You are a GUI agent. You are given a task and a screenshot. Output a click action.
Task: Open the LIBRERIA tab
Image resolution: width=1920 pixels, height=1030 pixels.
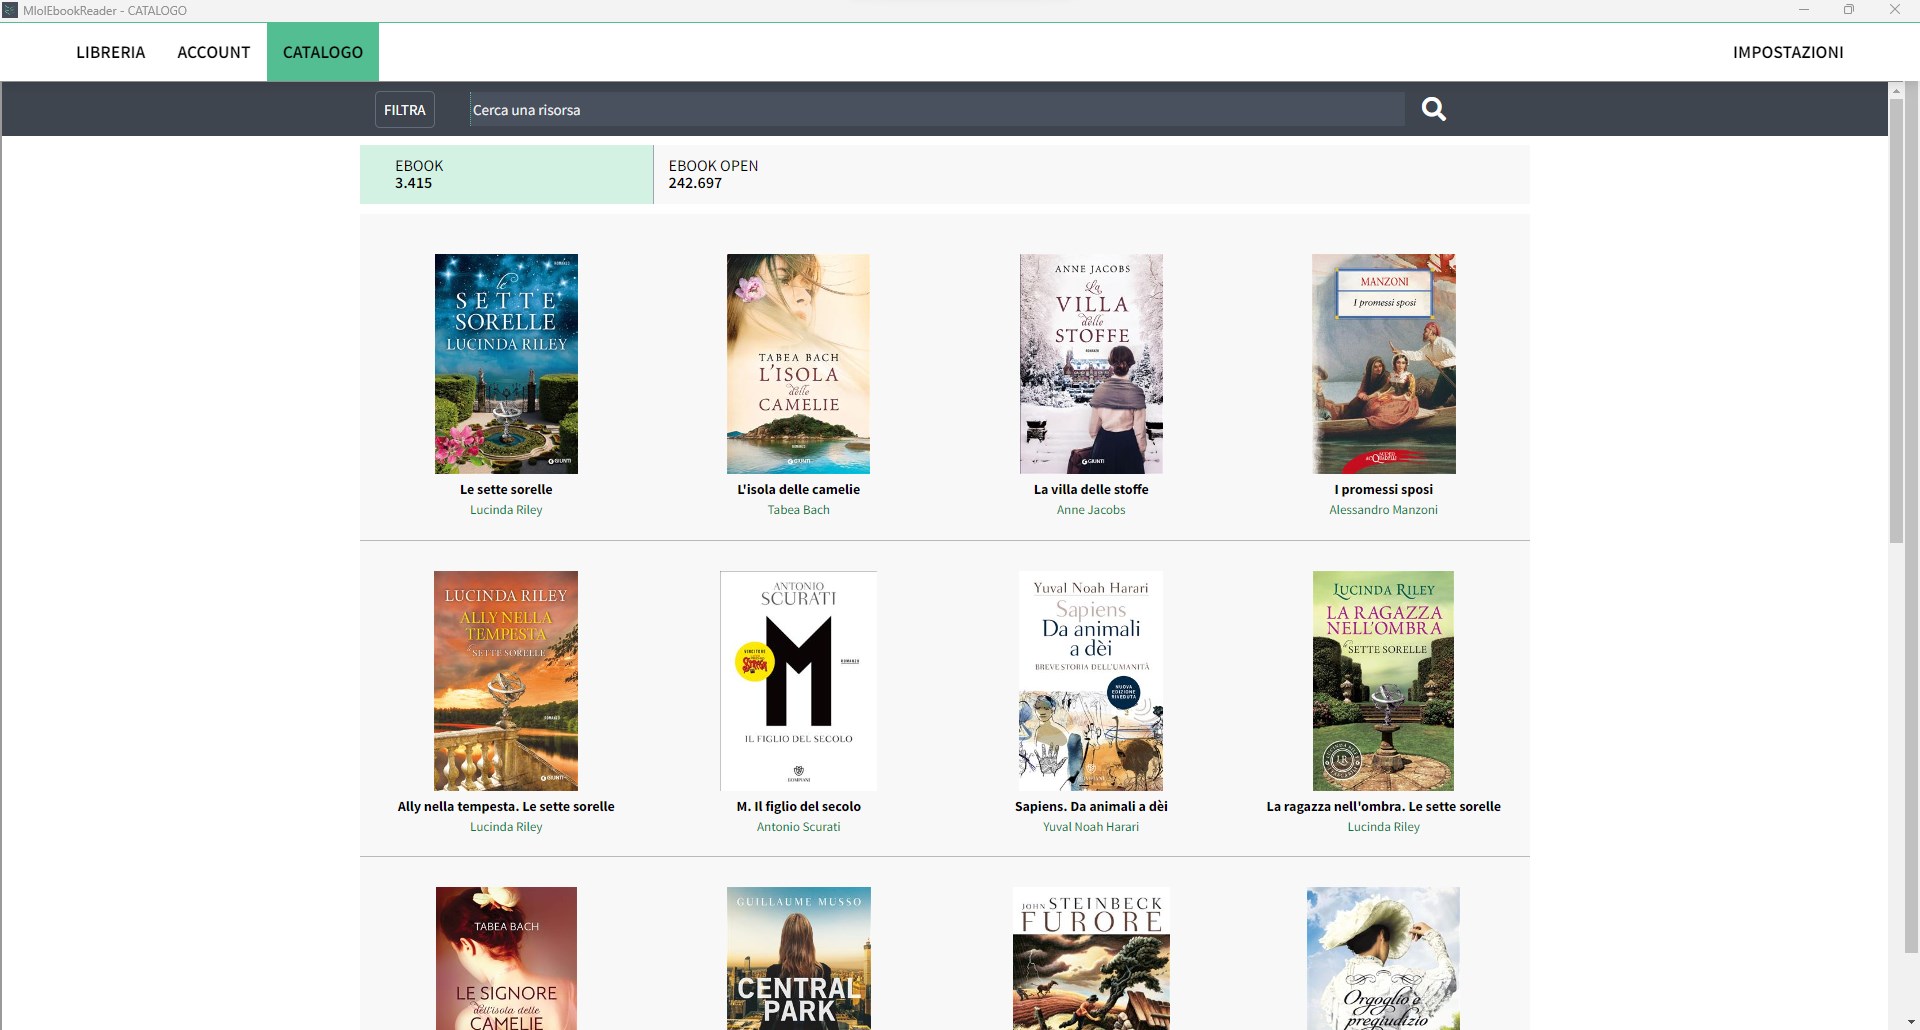click(110, 52)
